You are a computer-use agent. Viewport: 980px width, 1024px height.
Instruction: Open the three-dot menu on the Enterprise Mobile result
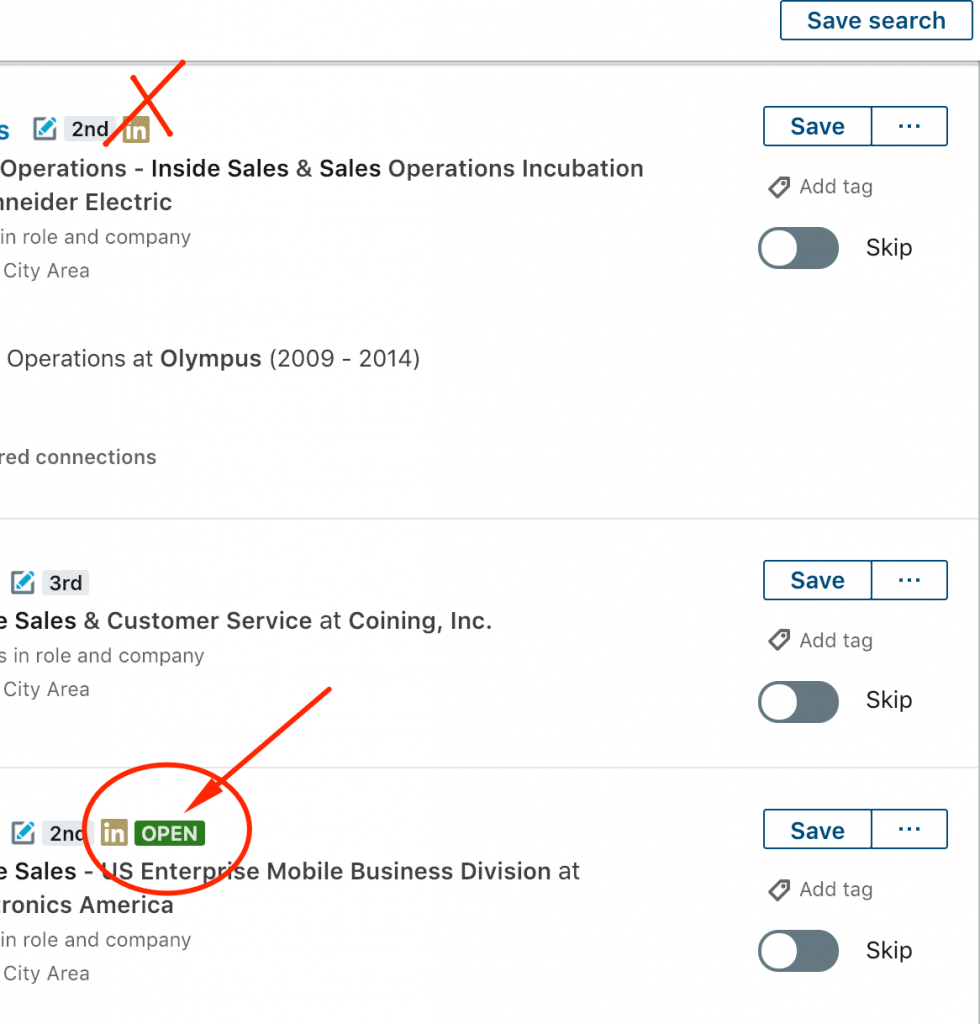coord(909,829)
